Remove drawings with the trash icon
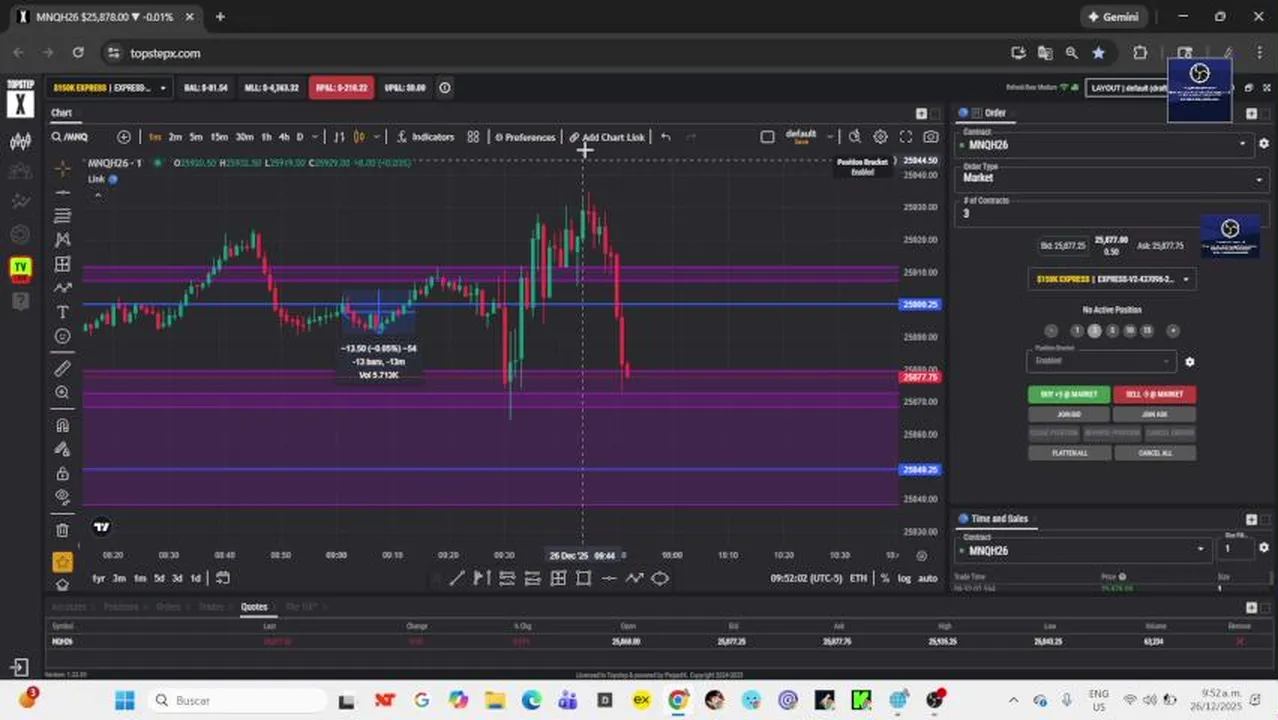The height and width of the screenshot is (720, 1278). click(x=62, y=530)
